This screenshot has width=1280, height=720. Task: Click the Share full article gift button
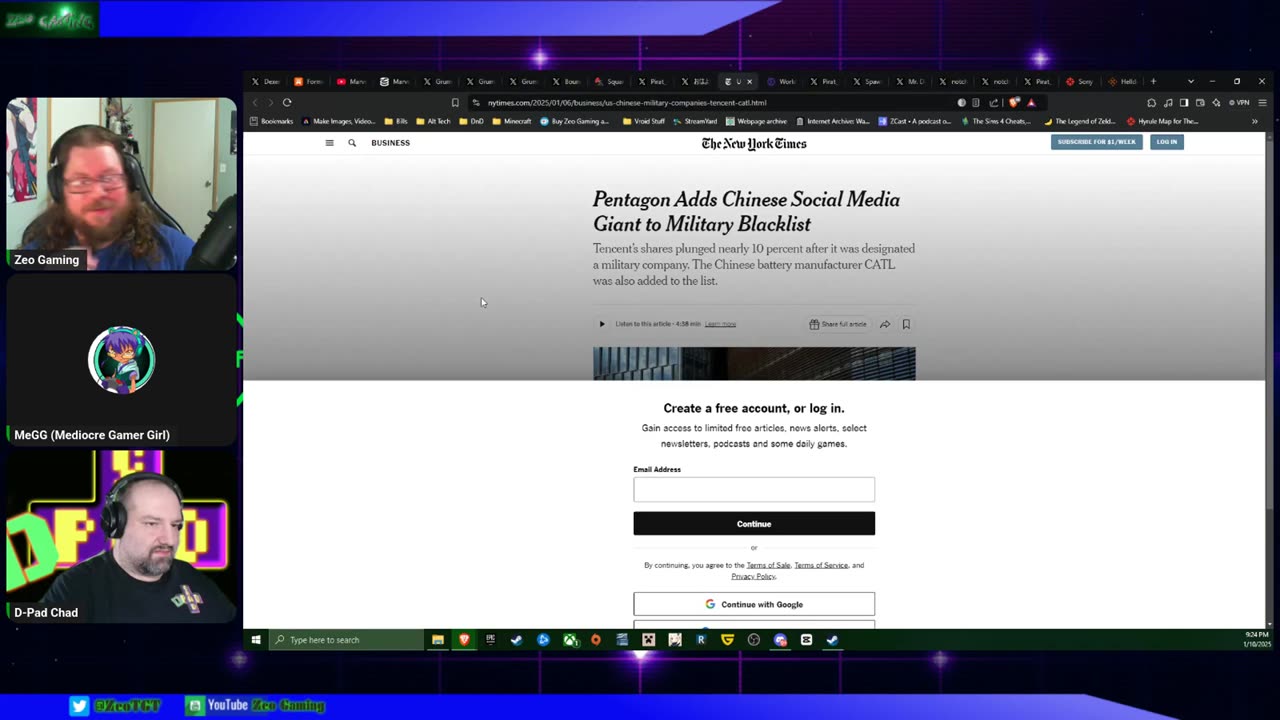click(838, 324)
